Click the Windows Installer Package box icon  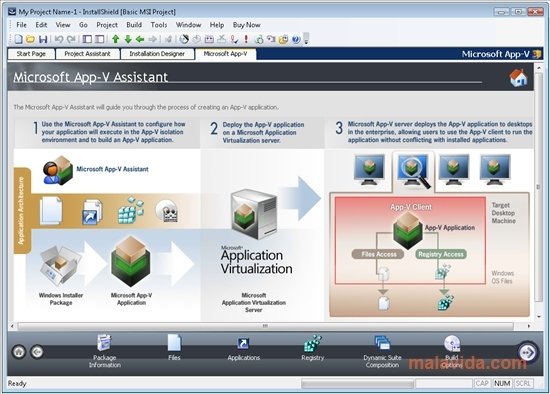pyautogui.click(x=60, y=266)
